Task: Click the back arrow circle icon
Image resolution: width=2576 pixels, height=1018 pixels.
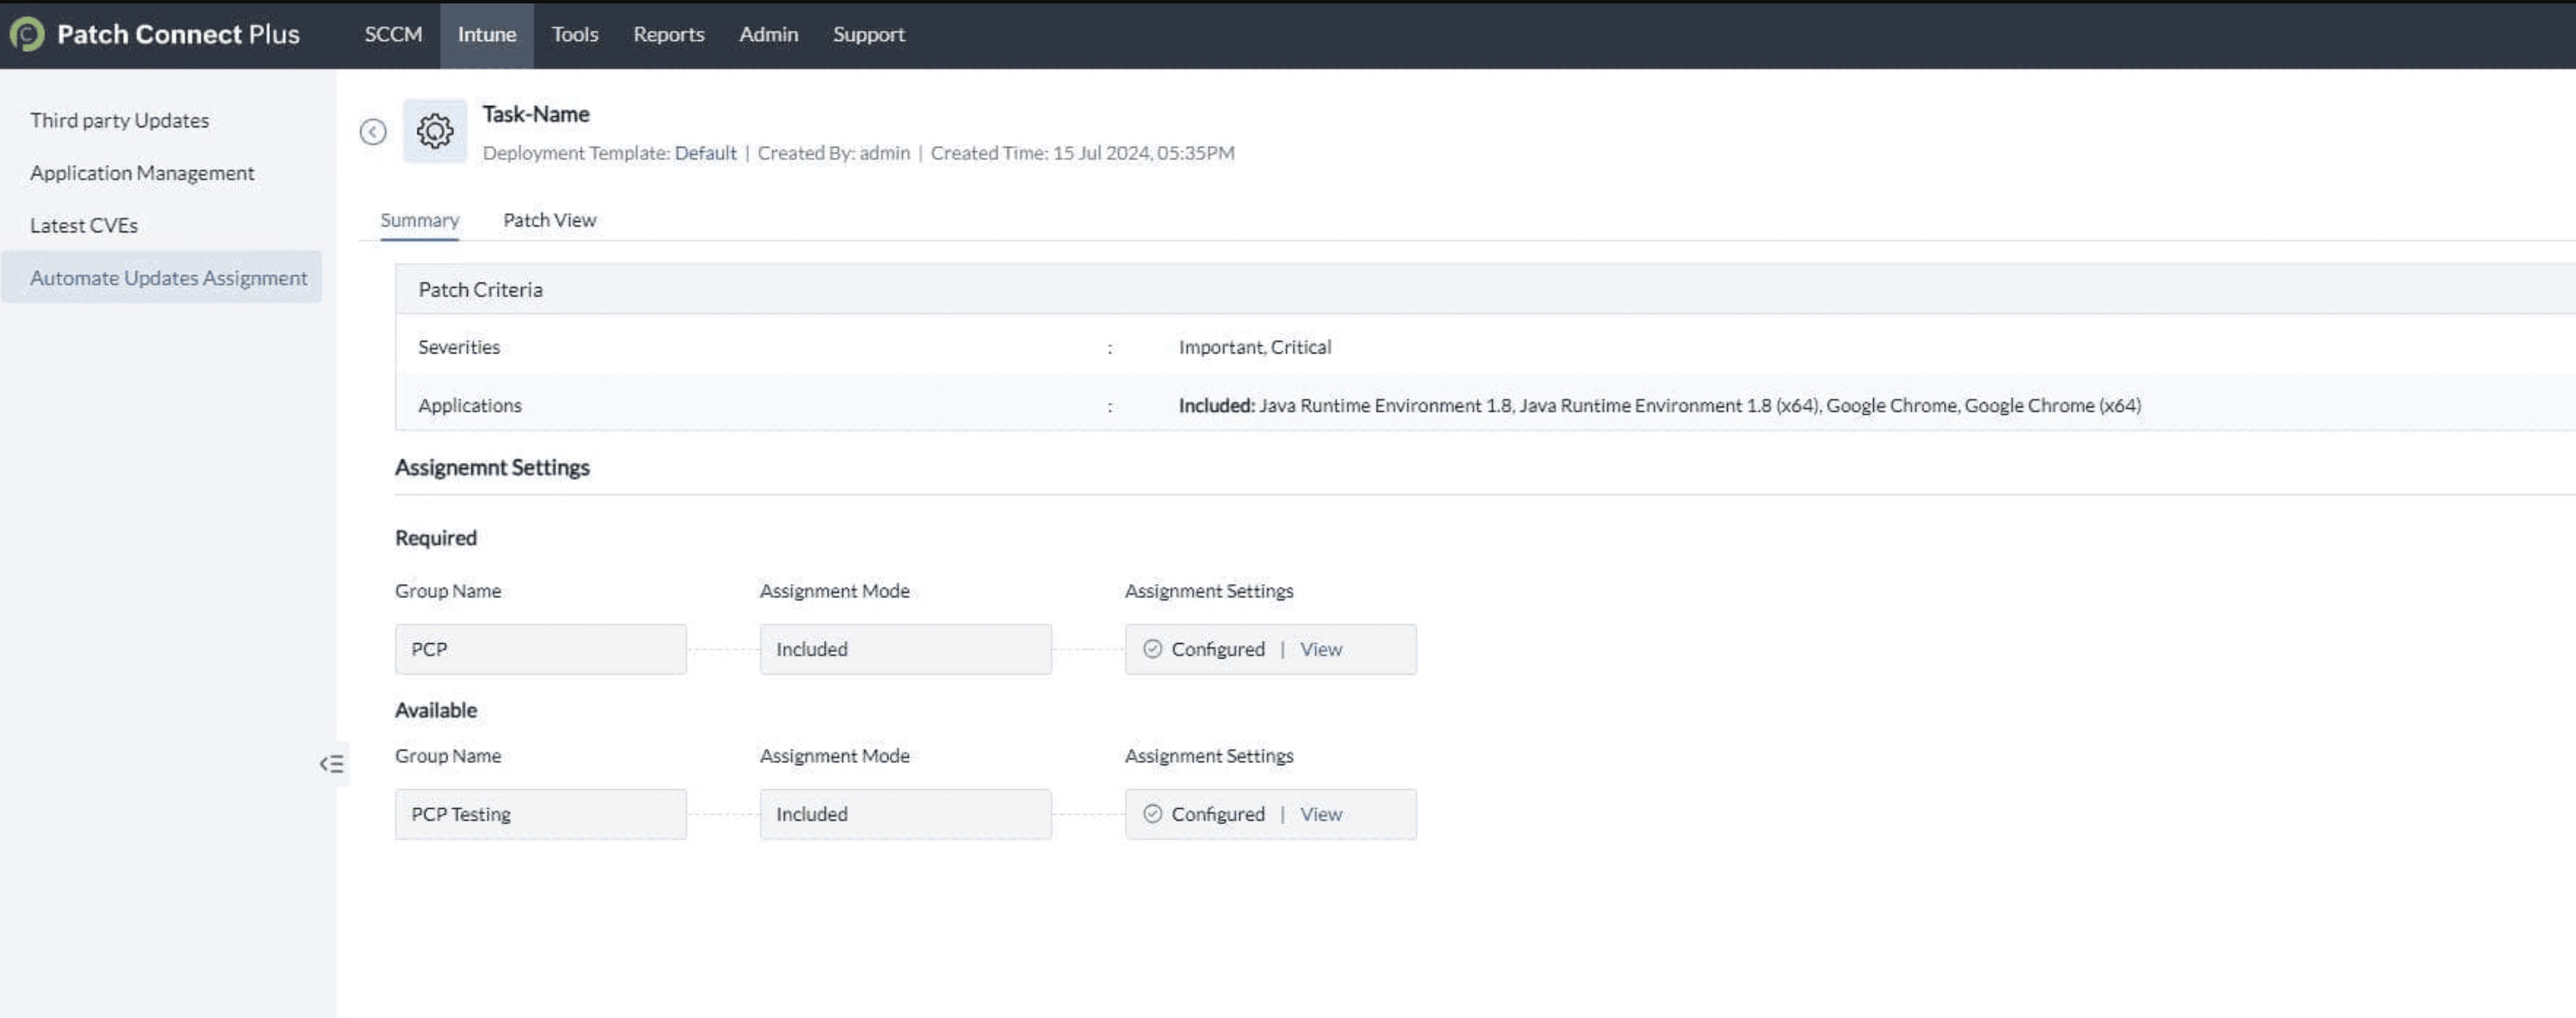Action: click(x=373, y=132)
